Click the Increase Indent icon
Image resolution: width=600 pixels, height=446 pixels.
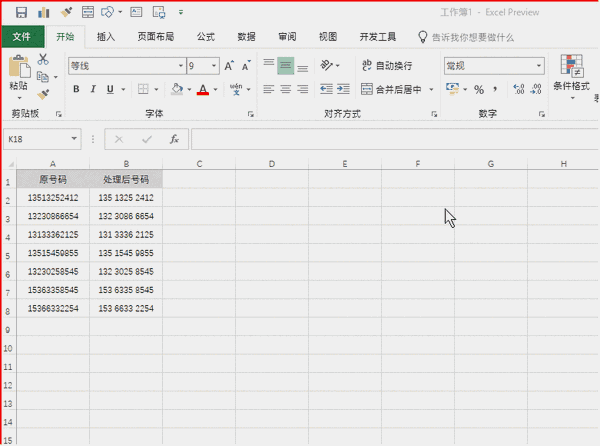[343, 90]
